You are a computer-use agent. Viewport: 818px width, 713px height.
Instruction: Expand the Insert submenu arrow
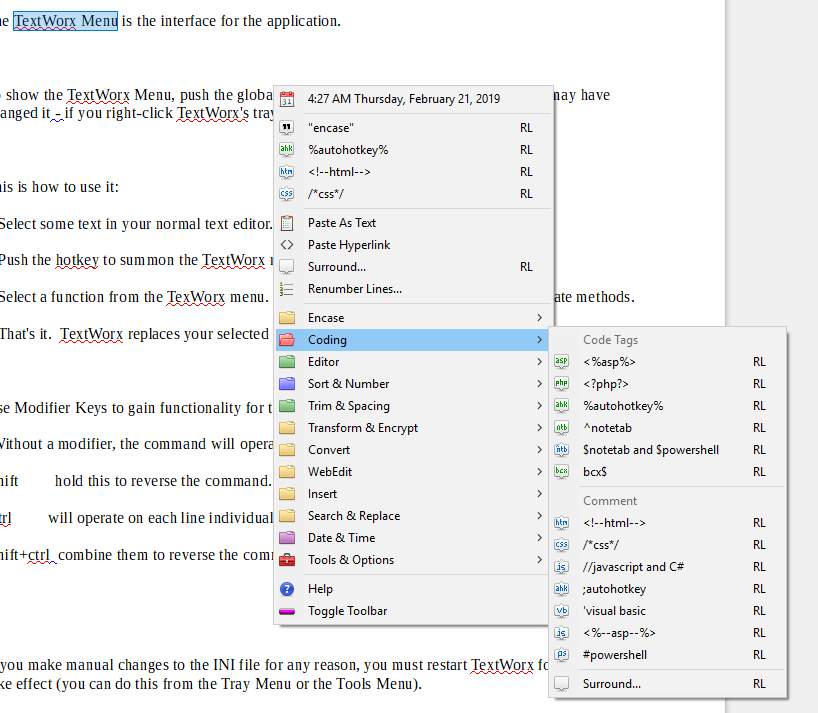pos(539,493)
